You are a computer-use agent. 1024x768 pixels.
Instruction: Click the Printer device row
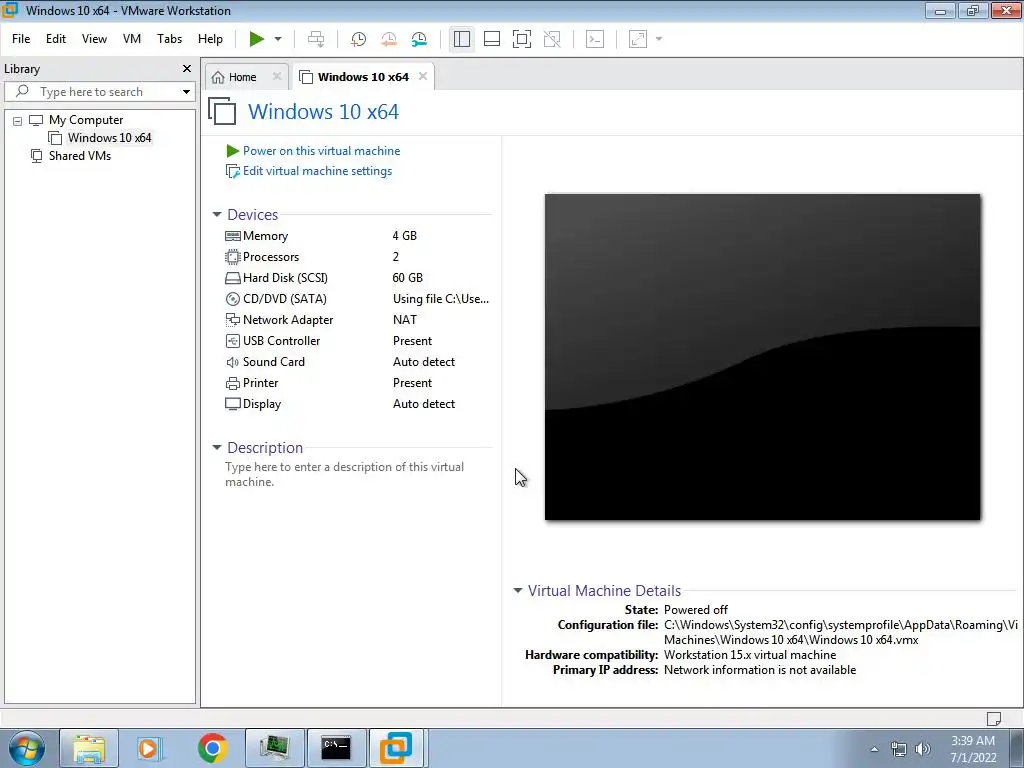click(357, 383)
